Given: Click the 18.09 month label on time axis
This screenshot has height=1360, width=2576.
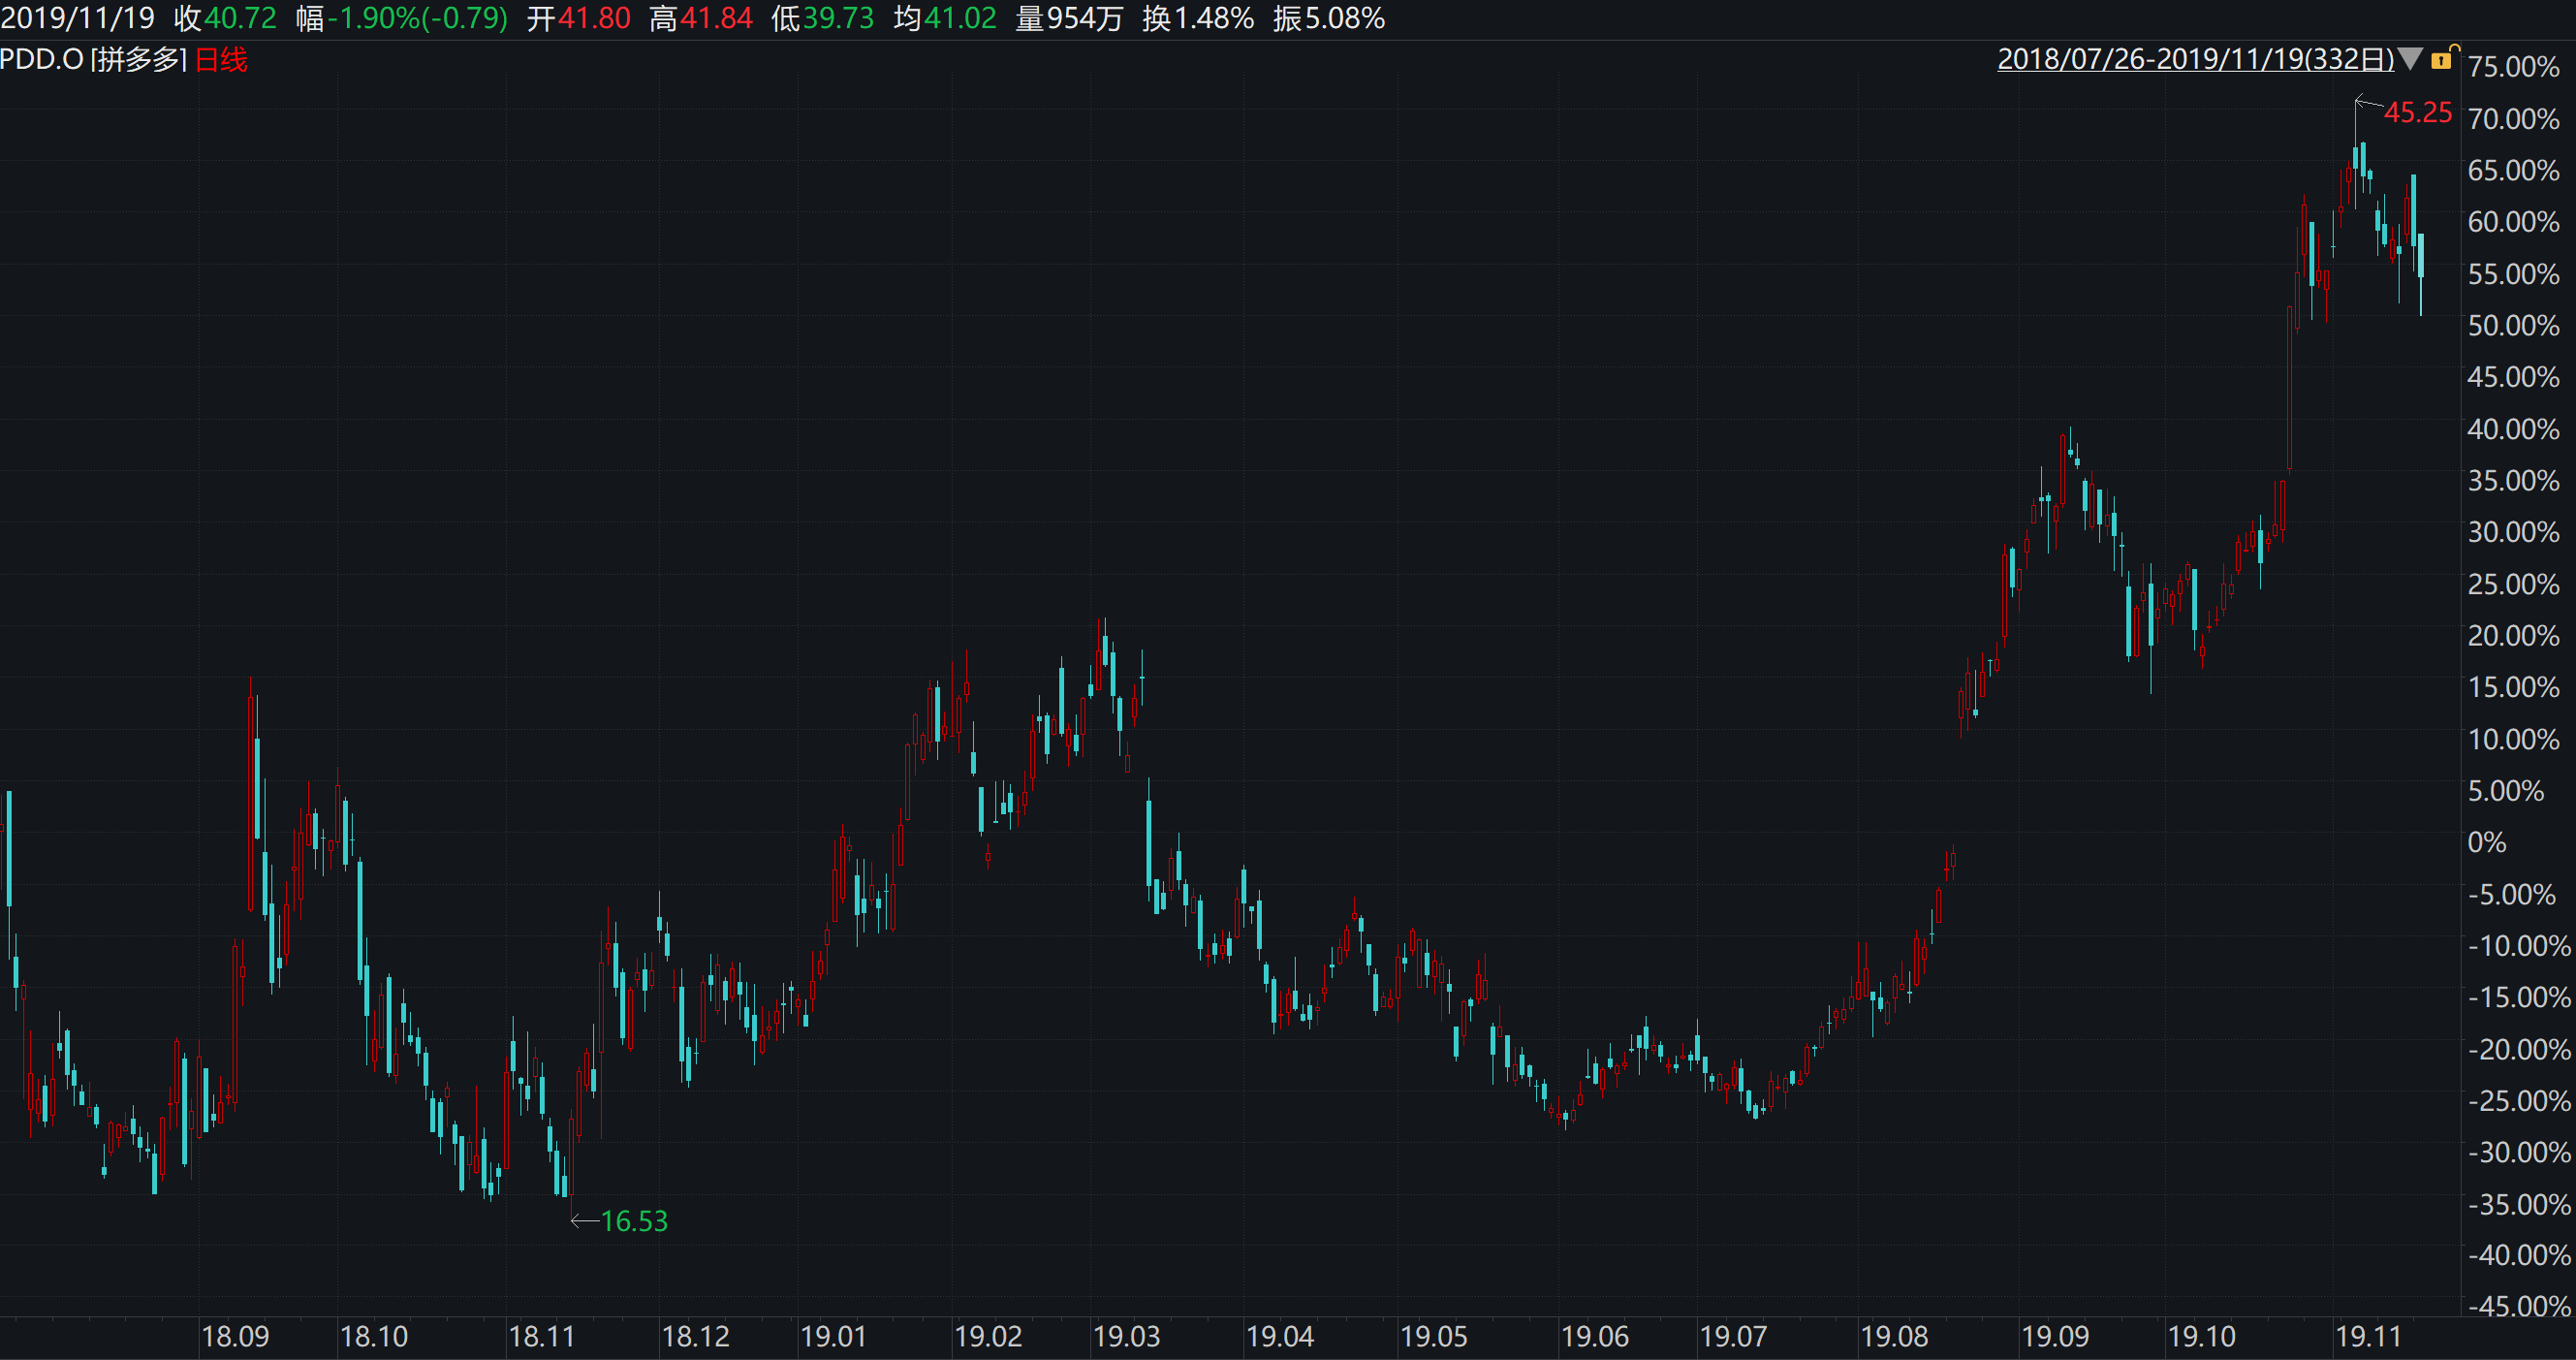Looking at the screenshot, I should (235, 1336).
